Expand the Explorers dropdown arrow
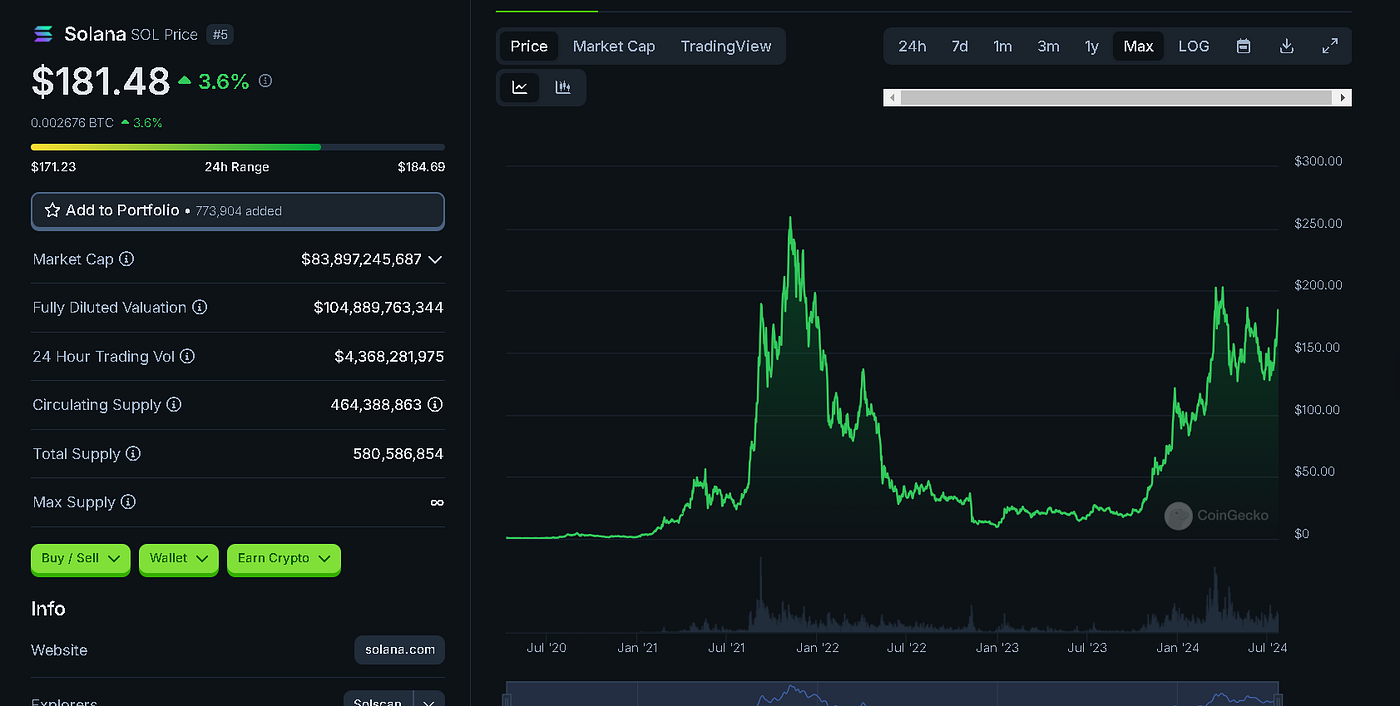This screenshot has width=1400, height=706. click(428, 702)
